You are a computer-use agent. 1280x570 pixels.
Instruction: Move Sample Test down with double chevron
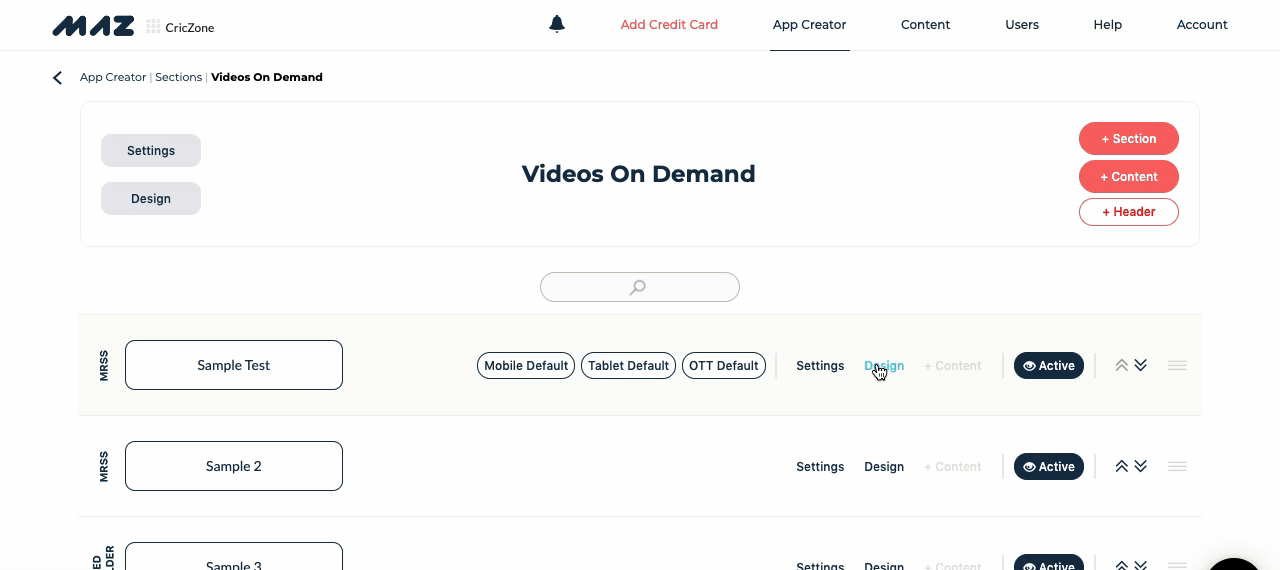tap(1141, 365)
